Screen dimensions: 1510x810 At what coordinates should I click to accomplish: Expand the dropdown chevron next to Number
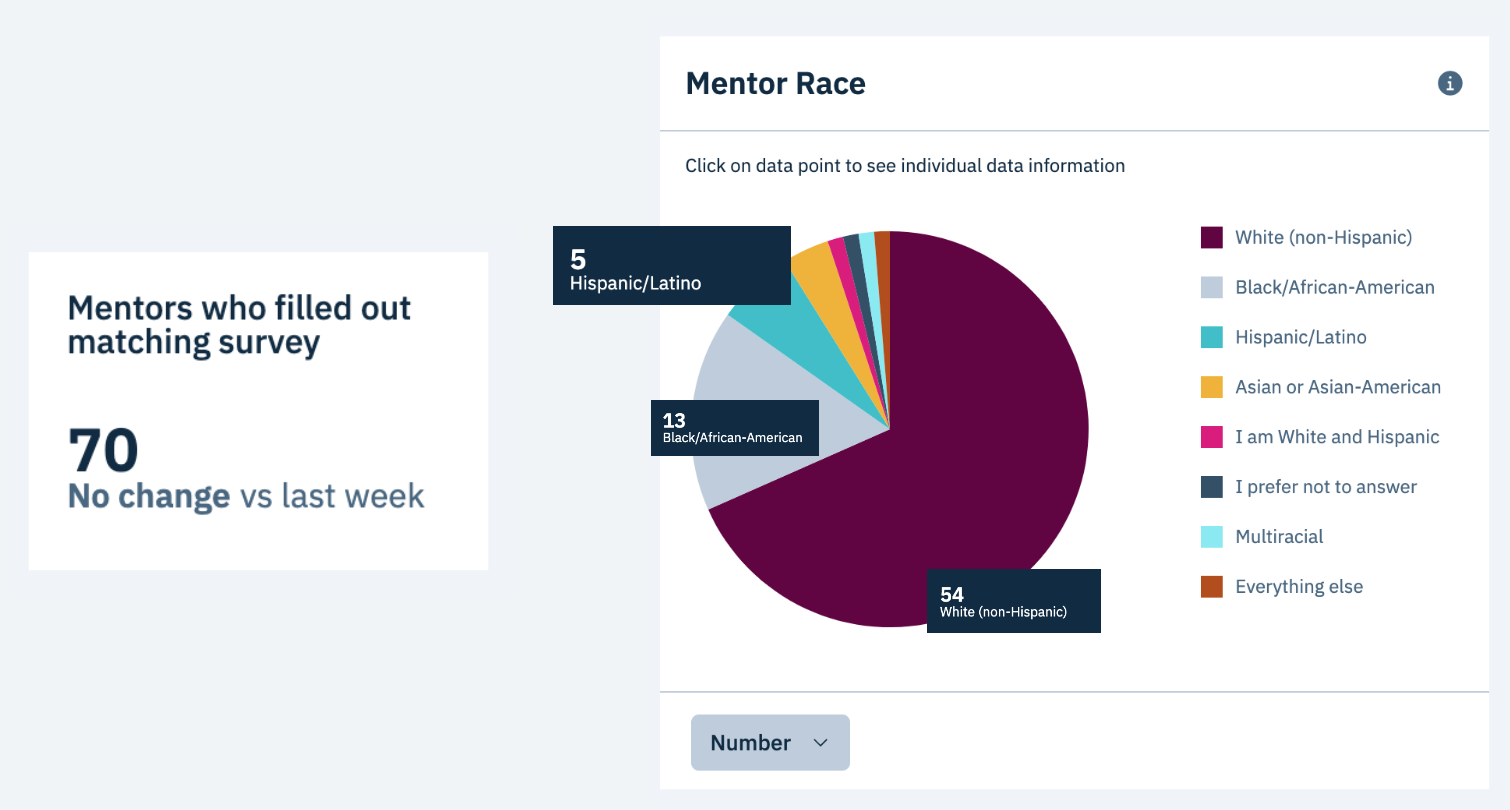point(821,742)
